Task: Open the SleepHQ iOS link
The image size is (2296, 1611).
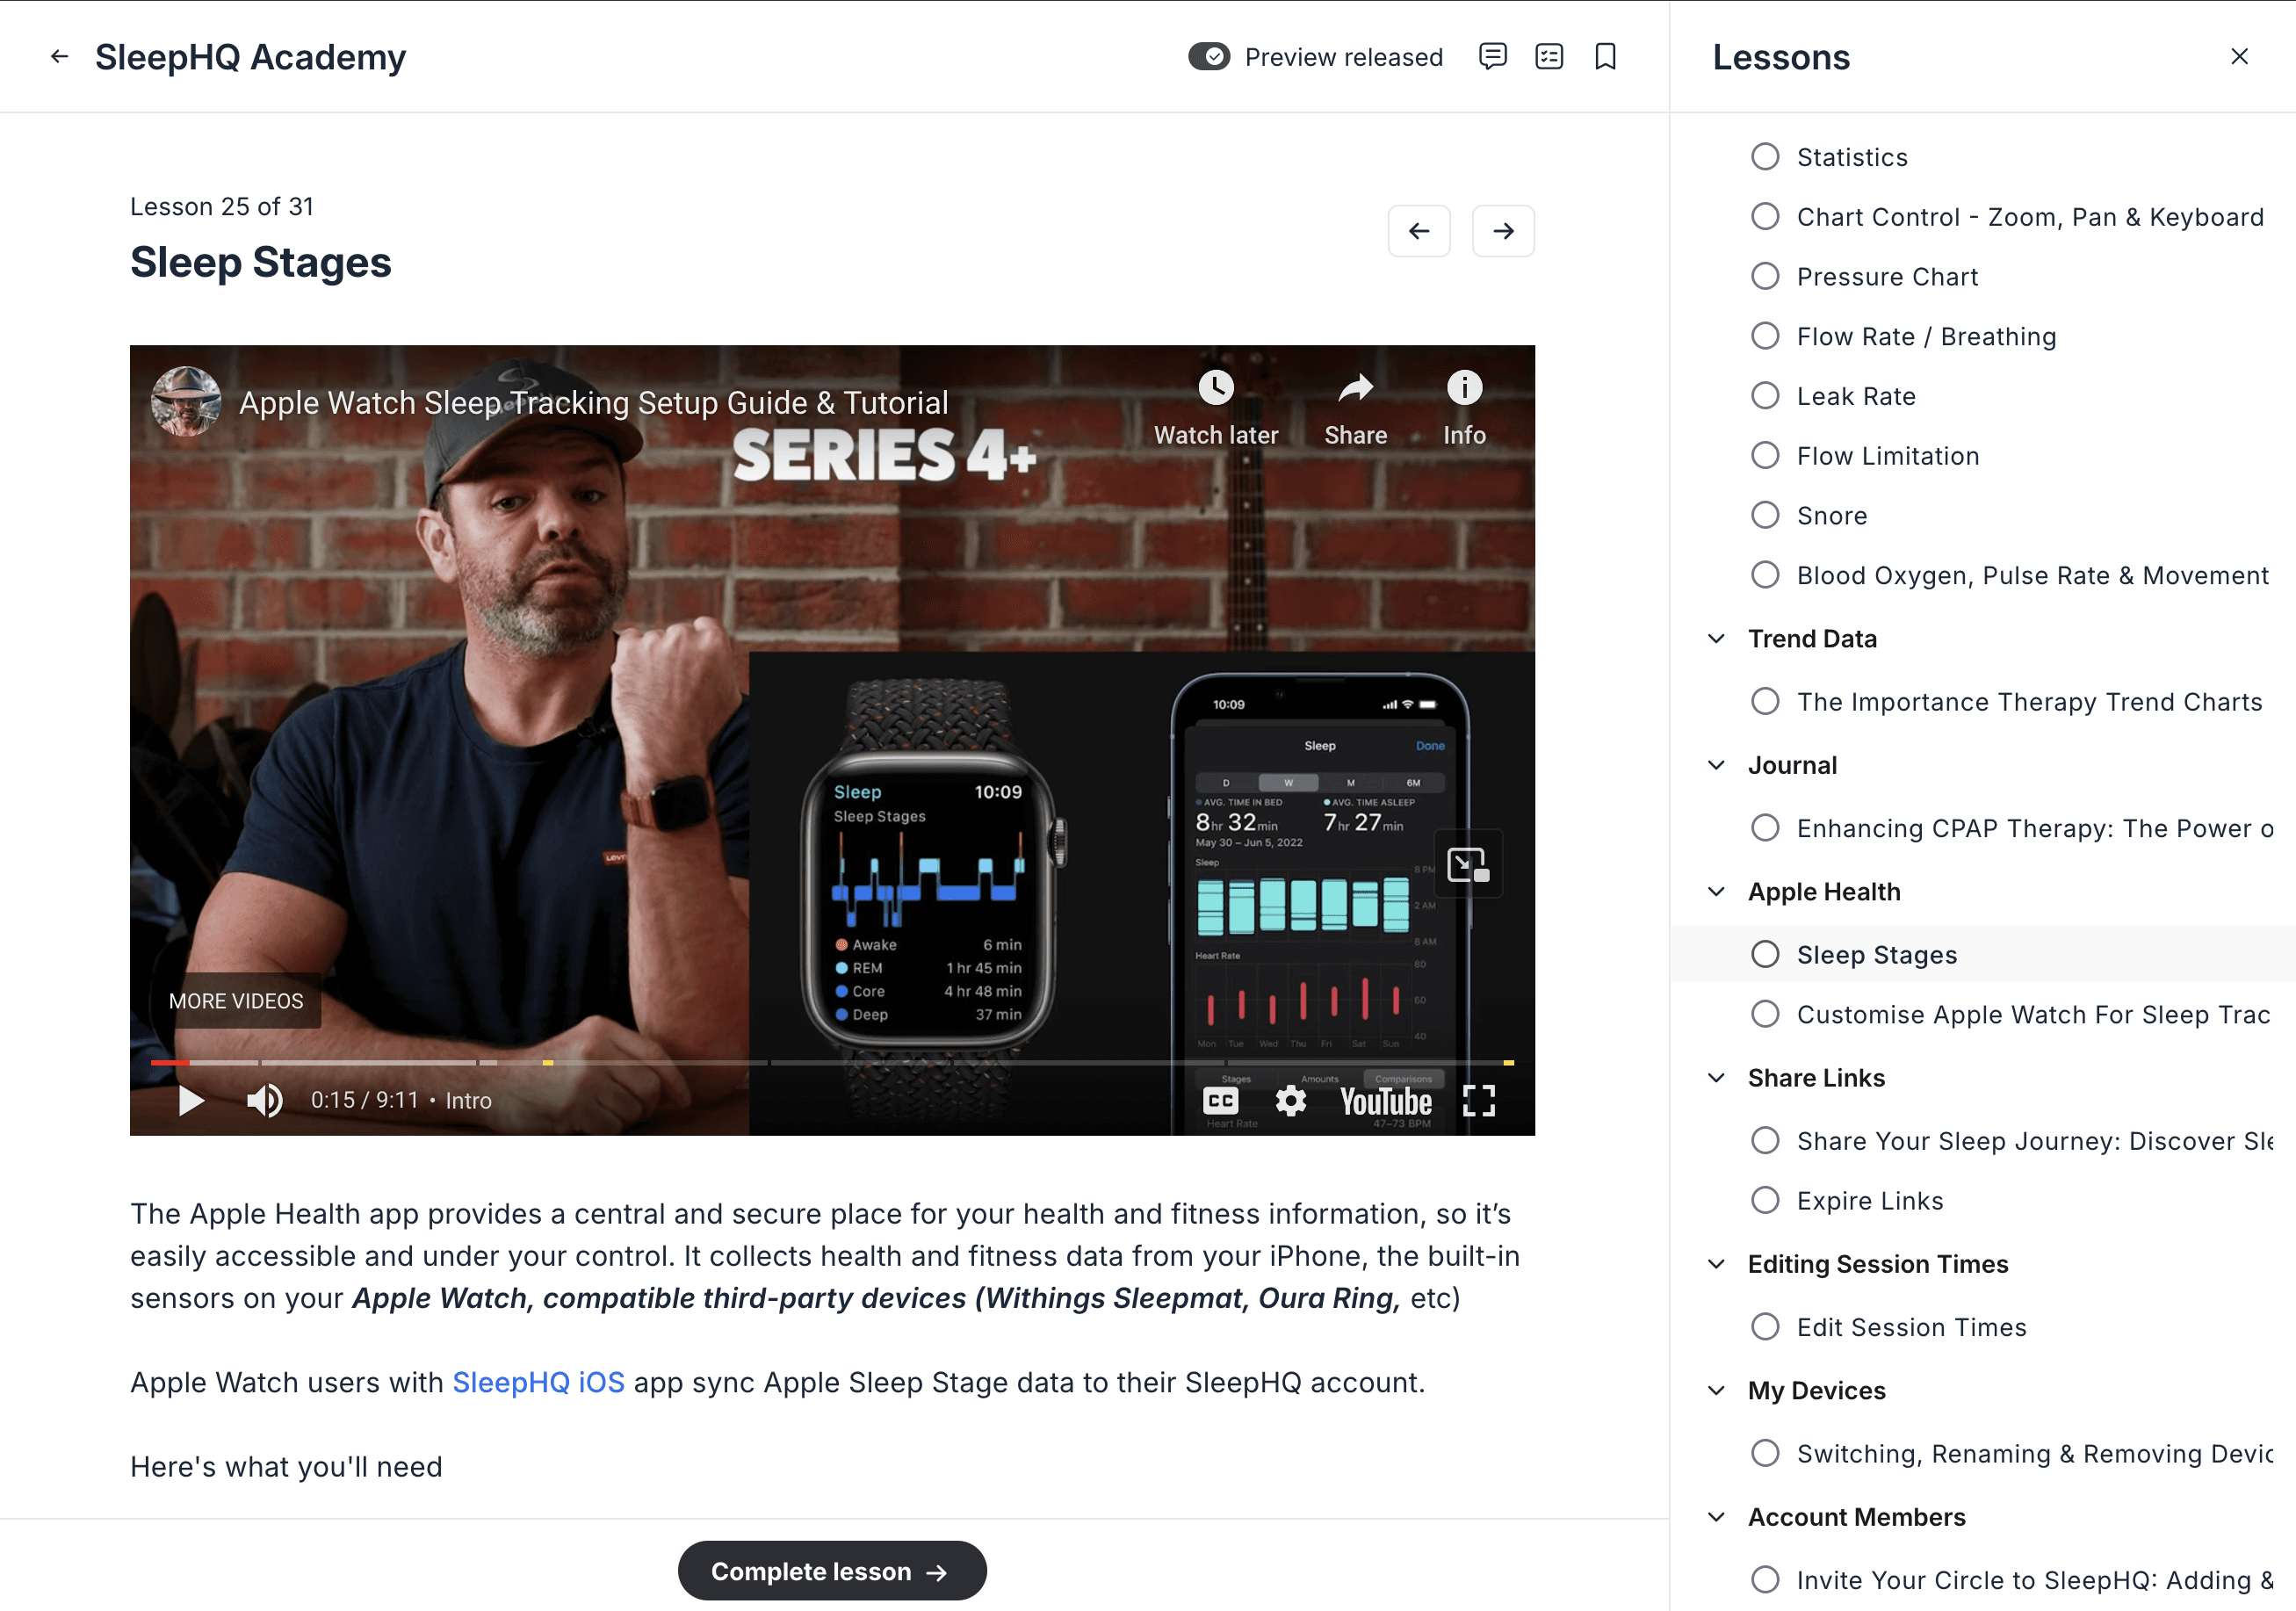Action: click(538, 1382)
